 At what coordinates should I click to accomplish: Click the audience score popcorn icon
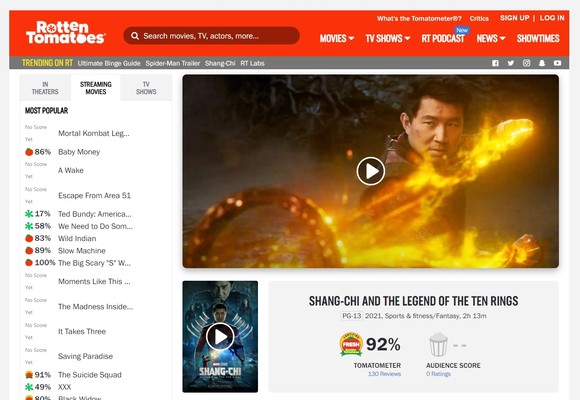tap(438, 344)
